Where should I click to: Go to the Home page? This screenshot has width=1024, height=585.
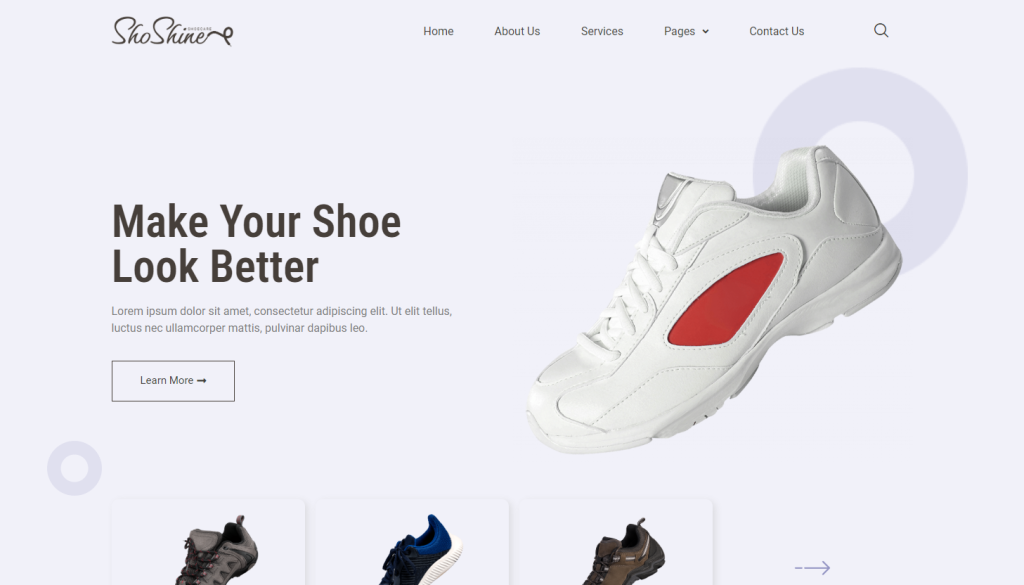click(x=438, y=31)
